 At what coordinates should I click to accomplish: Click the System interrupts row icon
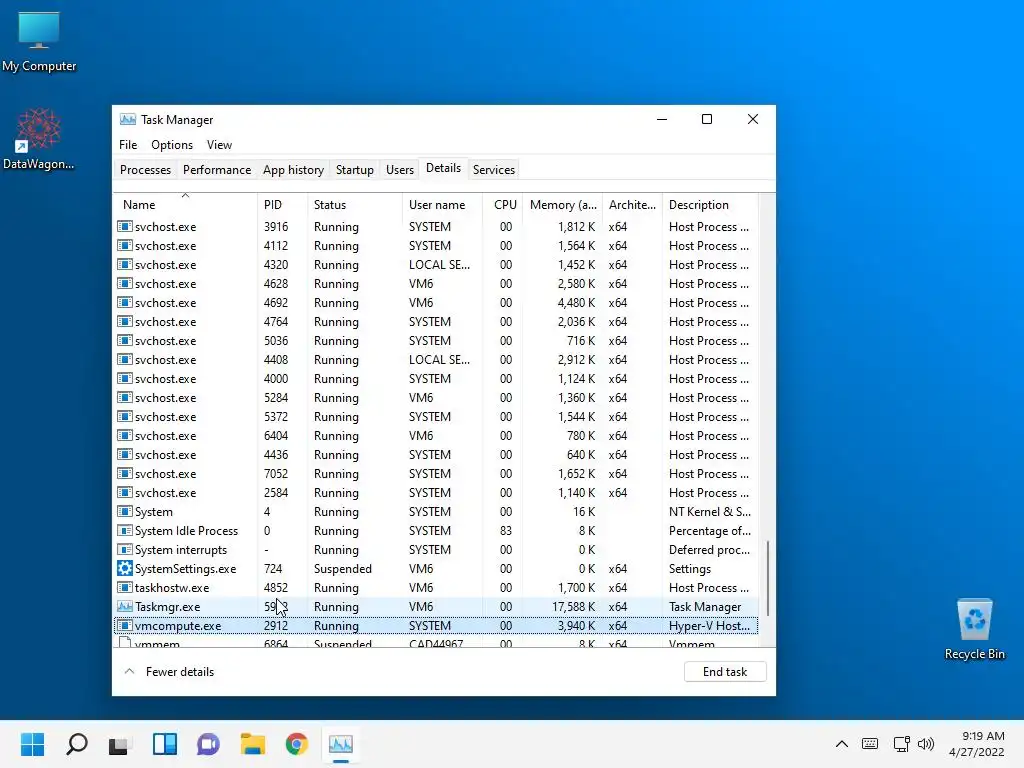pos(125,550)
